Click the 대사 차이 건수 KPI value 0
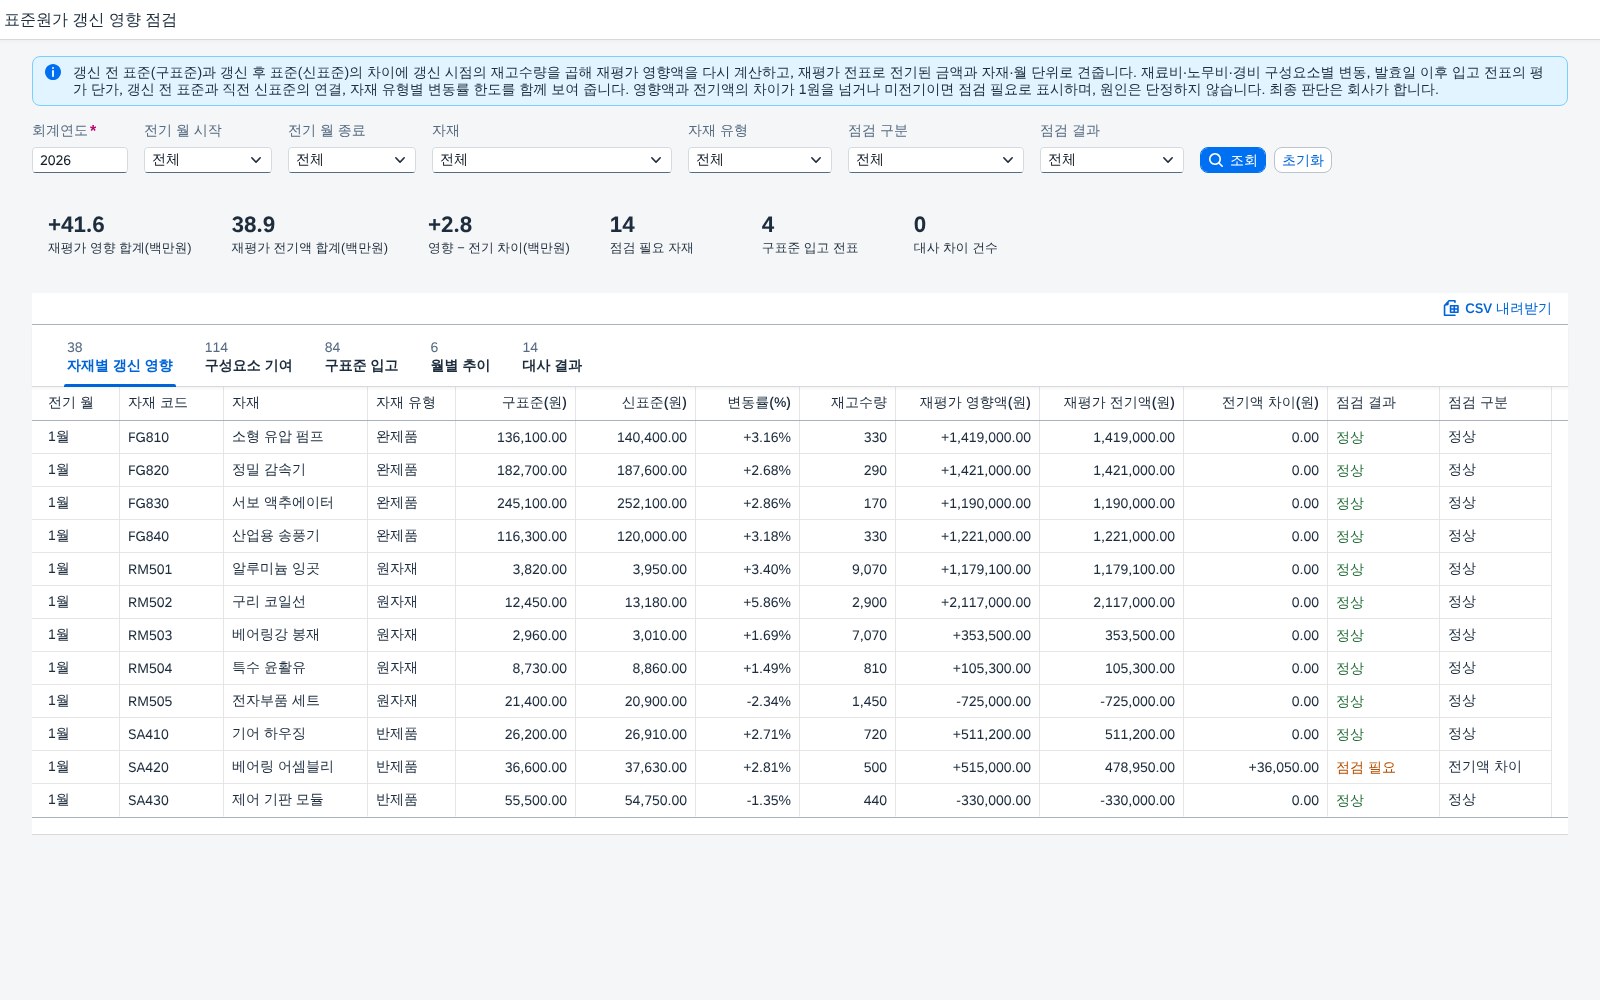 [920, 225]
